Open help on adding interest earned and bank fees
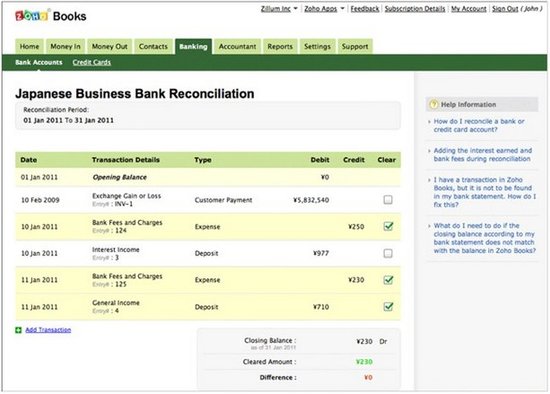Viewport: 550px width, 394px height. click(483, 154)
